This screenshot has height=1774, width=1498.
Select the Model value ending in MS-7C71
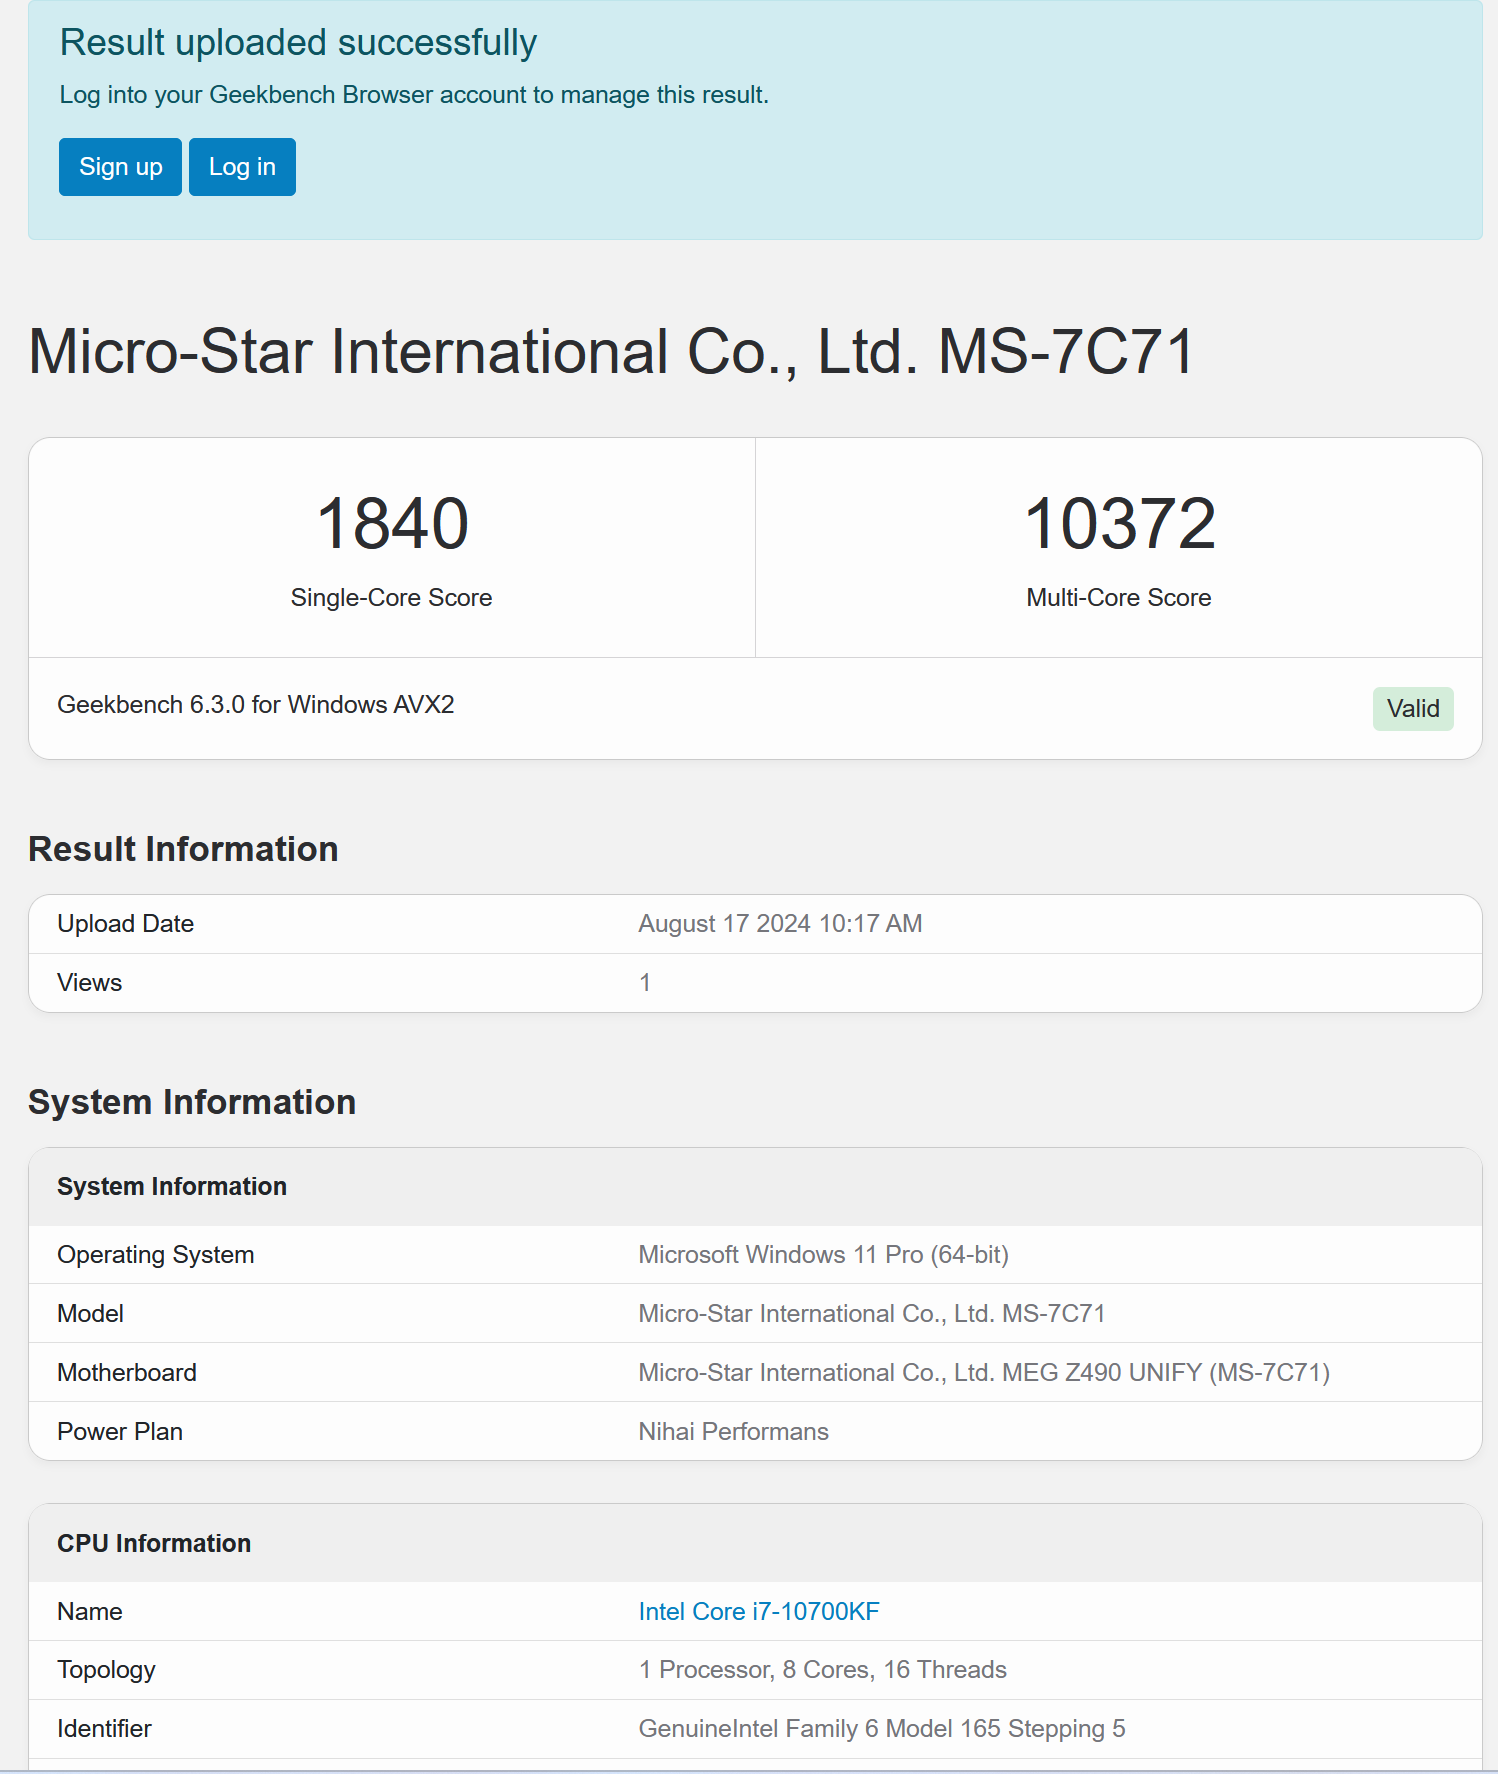tap(872, 1313)
